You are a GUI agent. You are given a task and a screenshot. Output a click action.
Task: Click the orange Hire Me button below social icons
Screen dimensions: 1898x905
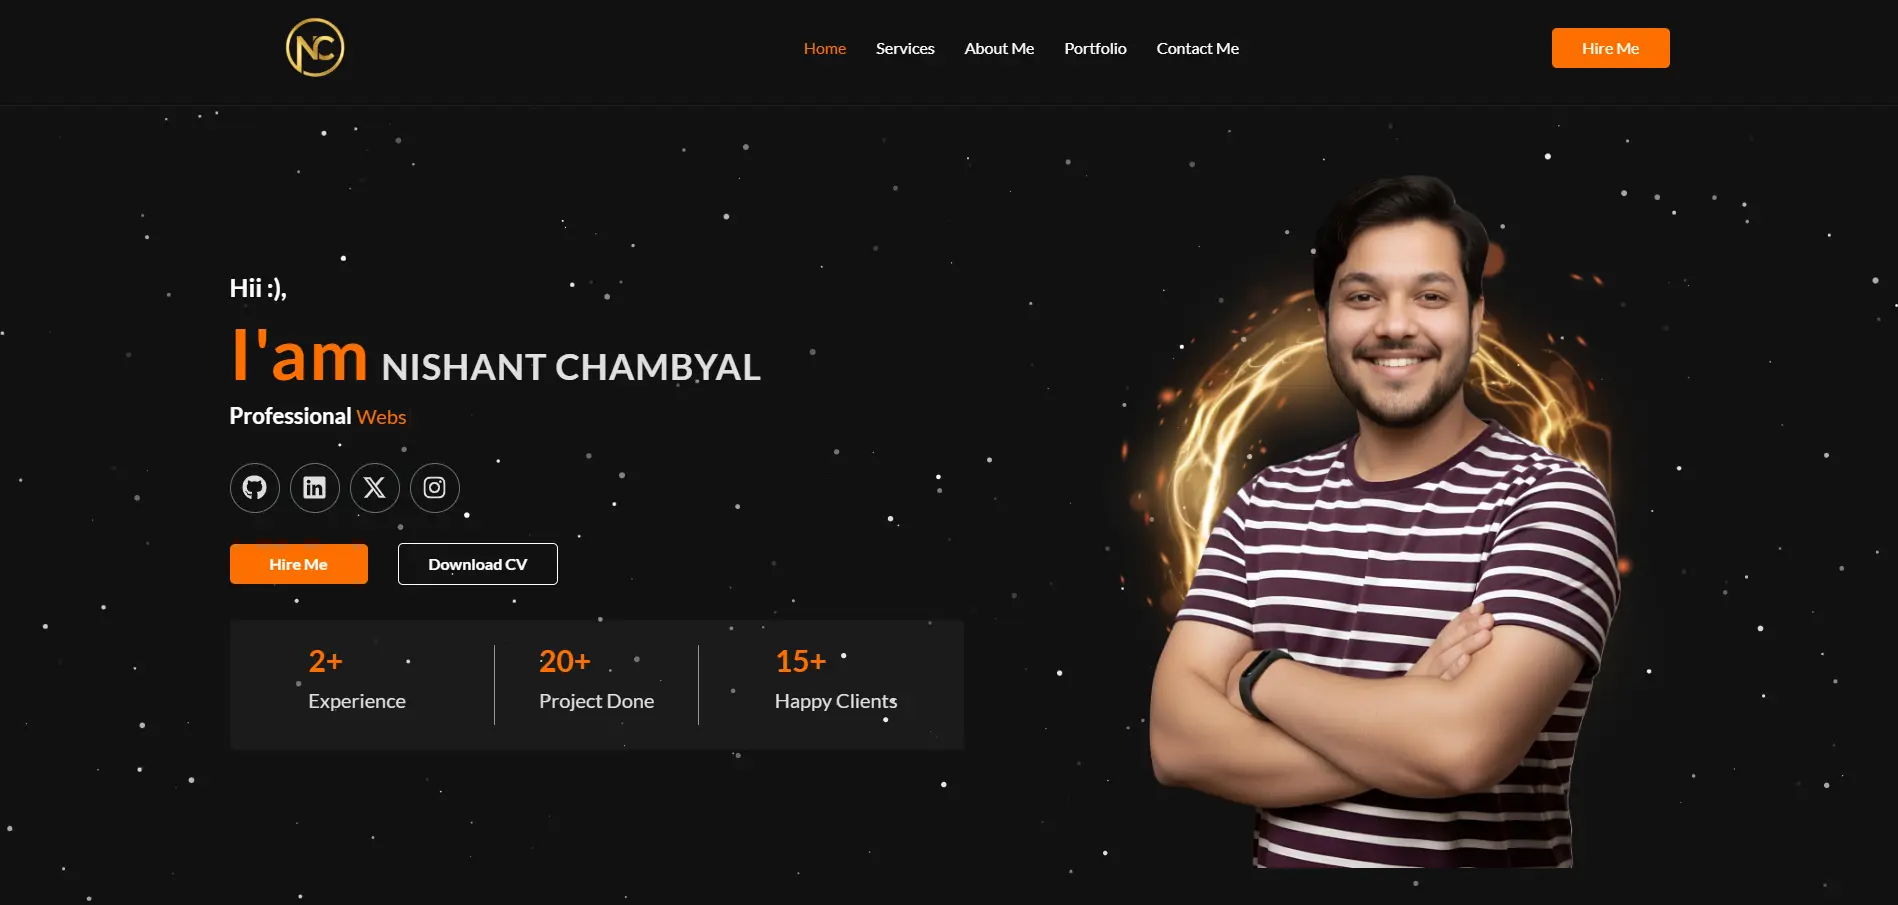pos(299,564)
